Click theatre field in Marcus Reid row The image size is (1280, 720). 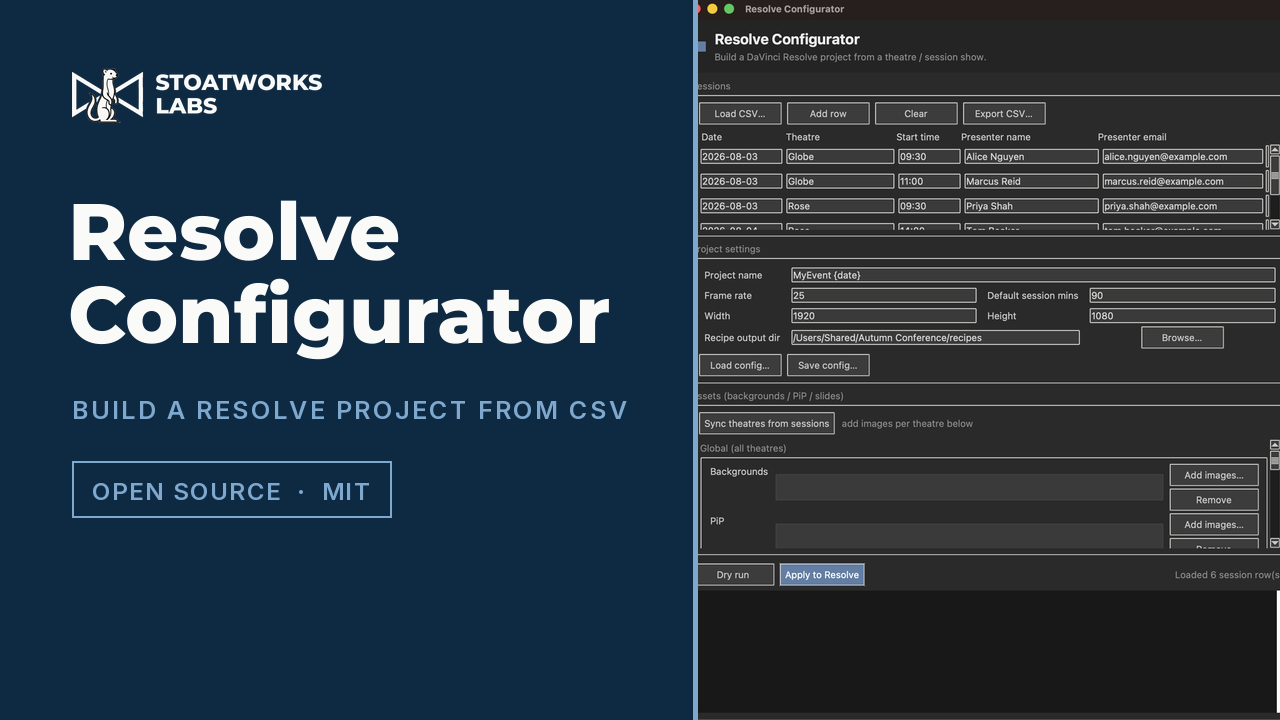coord(839,181)
